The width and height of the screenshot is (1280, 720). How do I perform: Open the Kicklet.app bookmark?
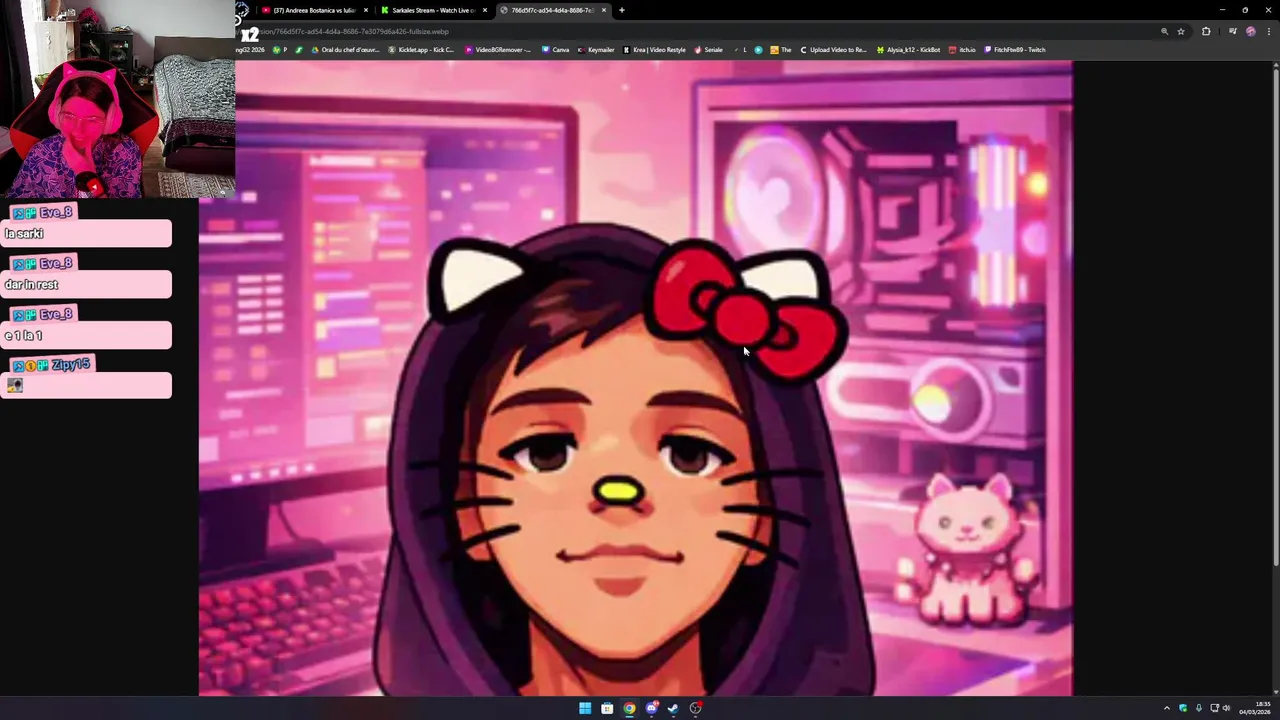tap(421, 49)
